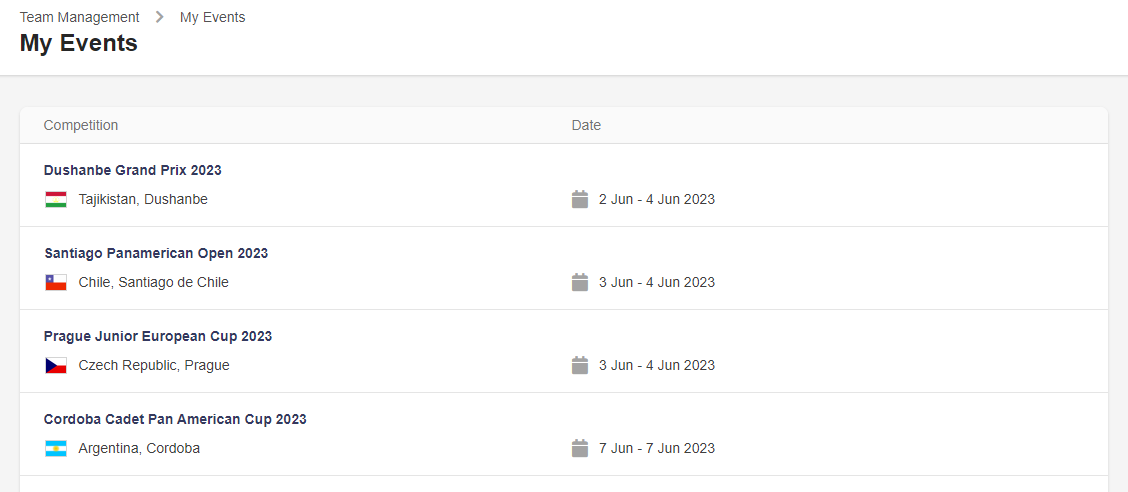
Task: Click the Czech Republic flag icon
Action: click(x=56, y=366)
